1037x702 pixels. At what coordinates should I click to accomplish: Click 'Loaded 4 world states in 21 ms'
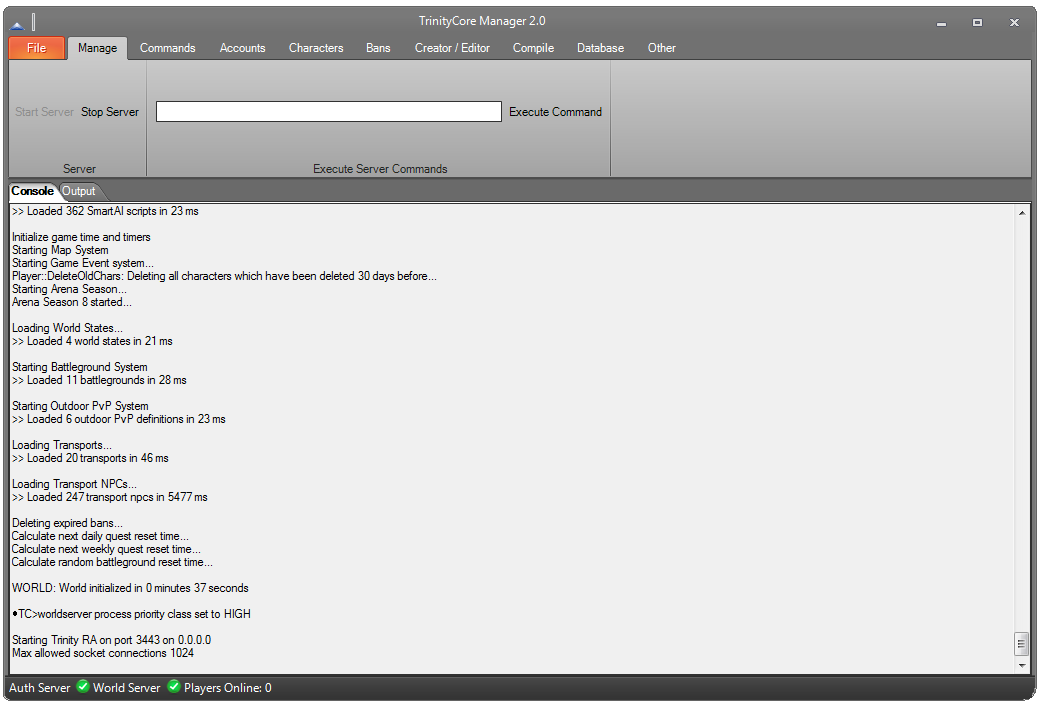point(92,341)
